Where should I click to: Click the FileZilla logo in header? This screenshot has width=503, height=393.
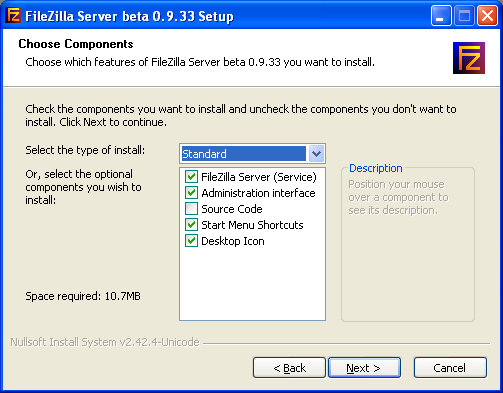coord(469,58)
